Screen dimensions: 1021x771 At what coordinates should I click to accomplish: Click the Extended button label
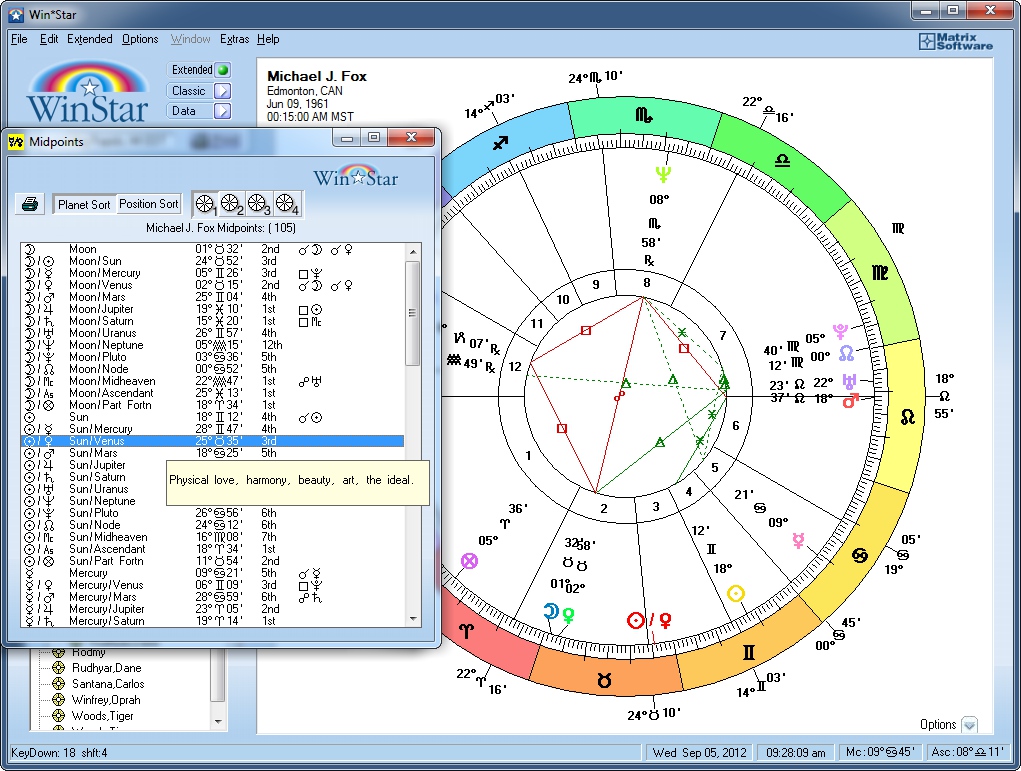192,70
